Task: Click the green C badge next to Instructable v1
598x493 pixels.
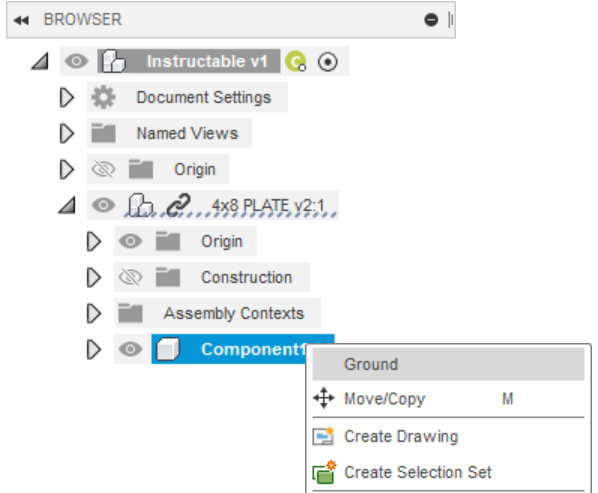Action: [296, 61]
